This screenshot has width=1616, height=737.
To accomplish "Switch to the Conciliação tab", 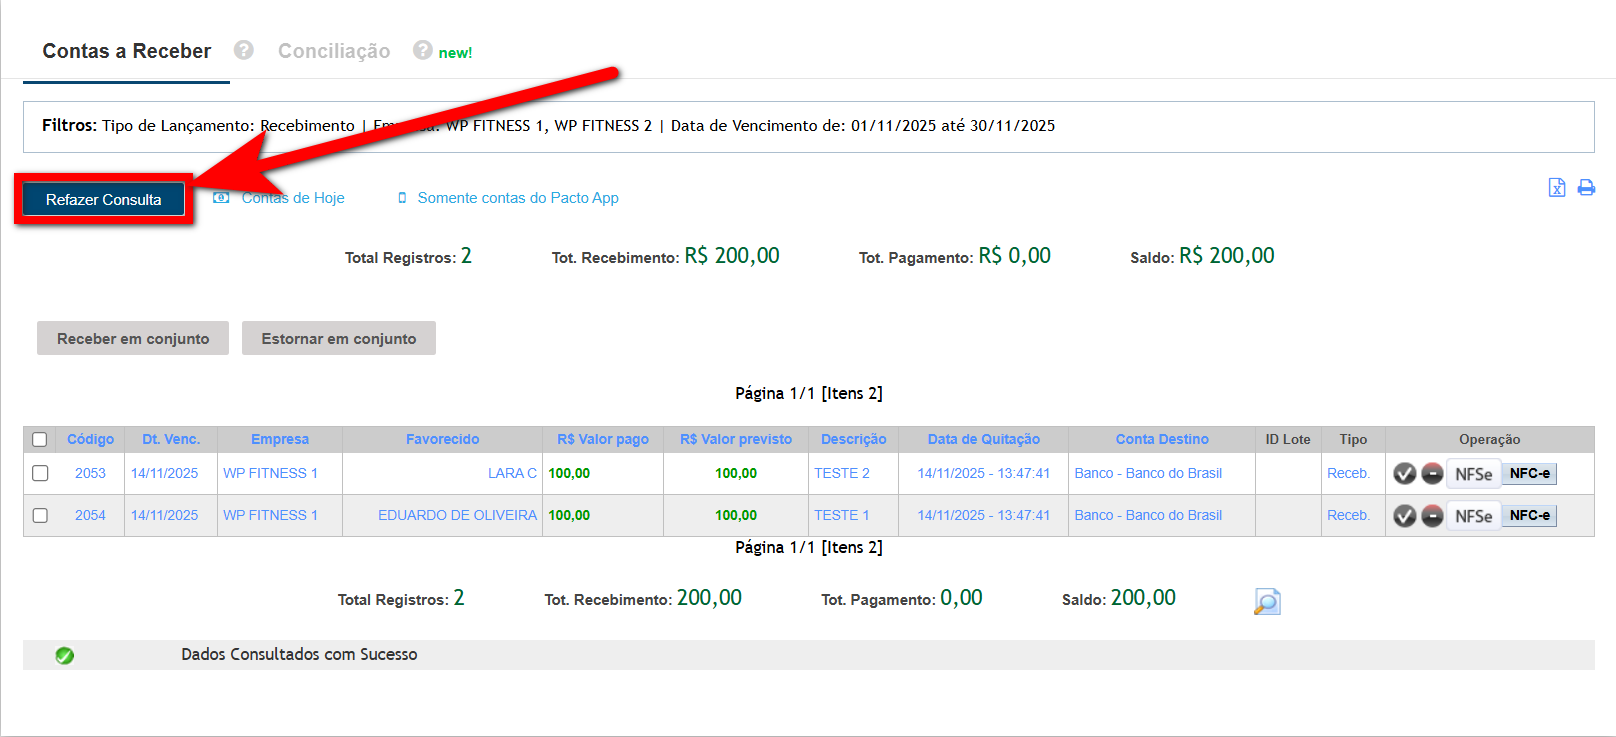I will (x=334, y=51).
